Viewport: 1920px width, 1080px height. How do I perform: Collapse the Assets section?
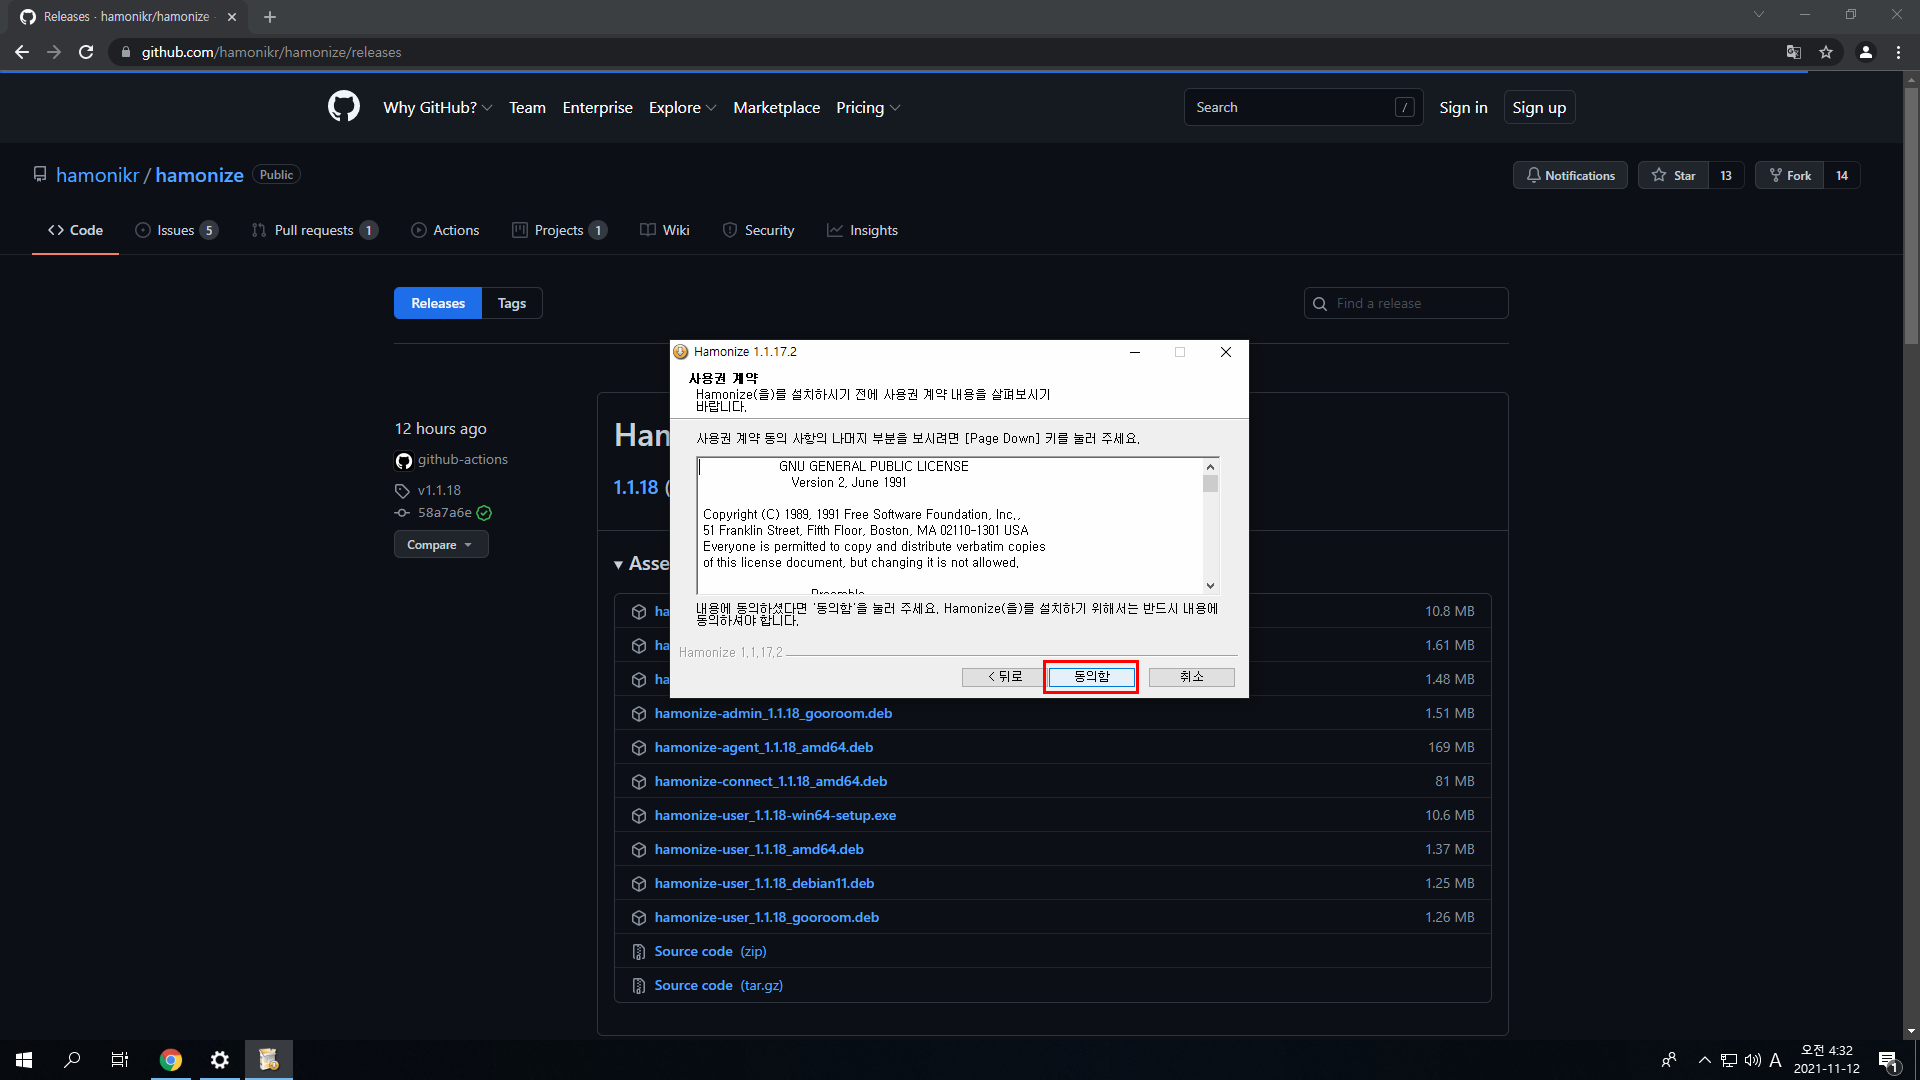[641, 564]
